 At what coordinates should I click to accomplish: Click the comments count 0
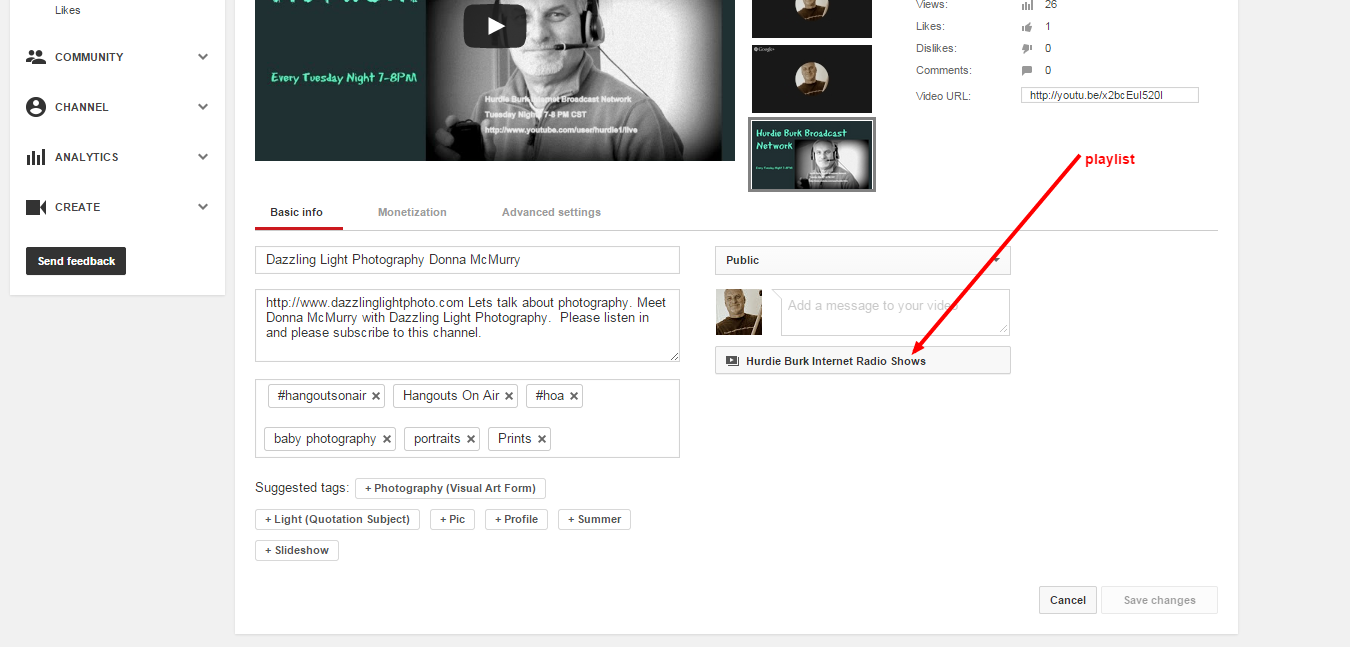1048,71
